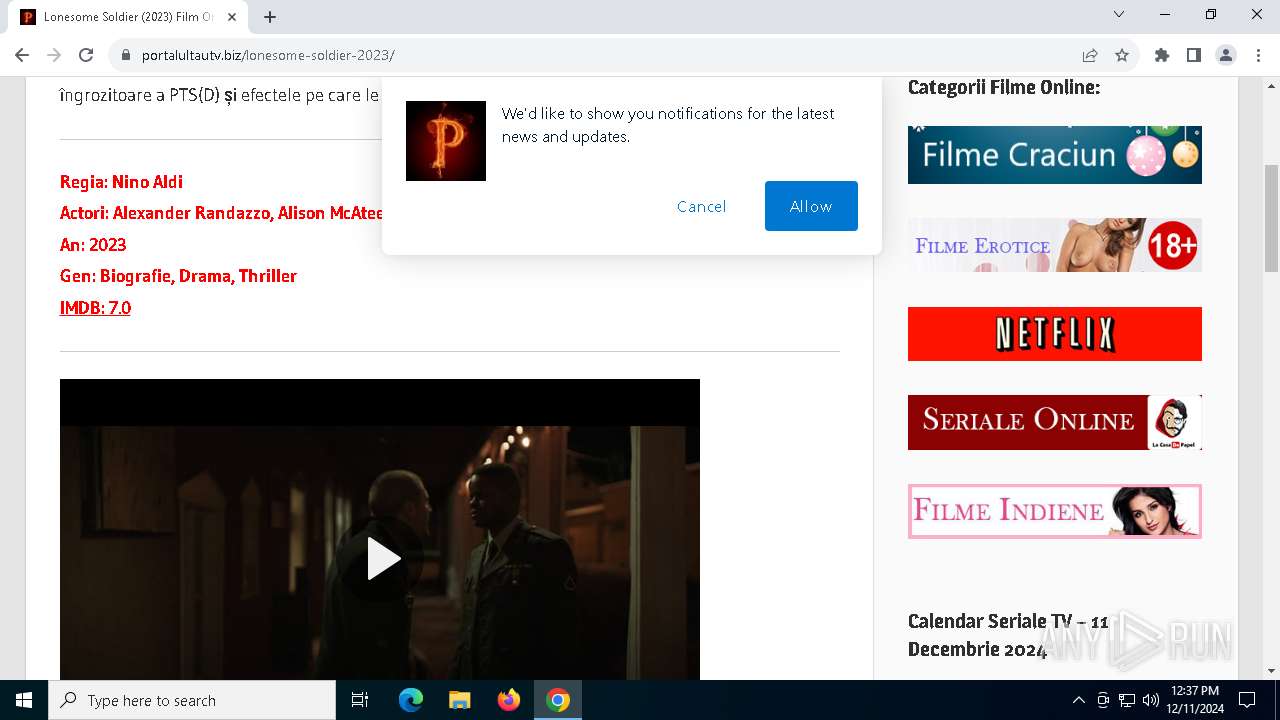Click Categorii Filme Online heading
This screenshot has height=720, width=1280.
[x=1004, y=88]
